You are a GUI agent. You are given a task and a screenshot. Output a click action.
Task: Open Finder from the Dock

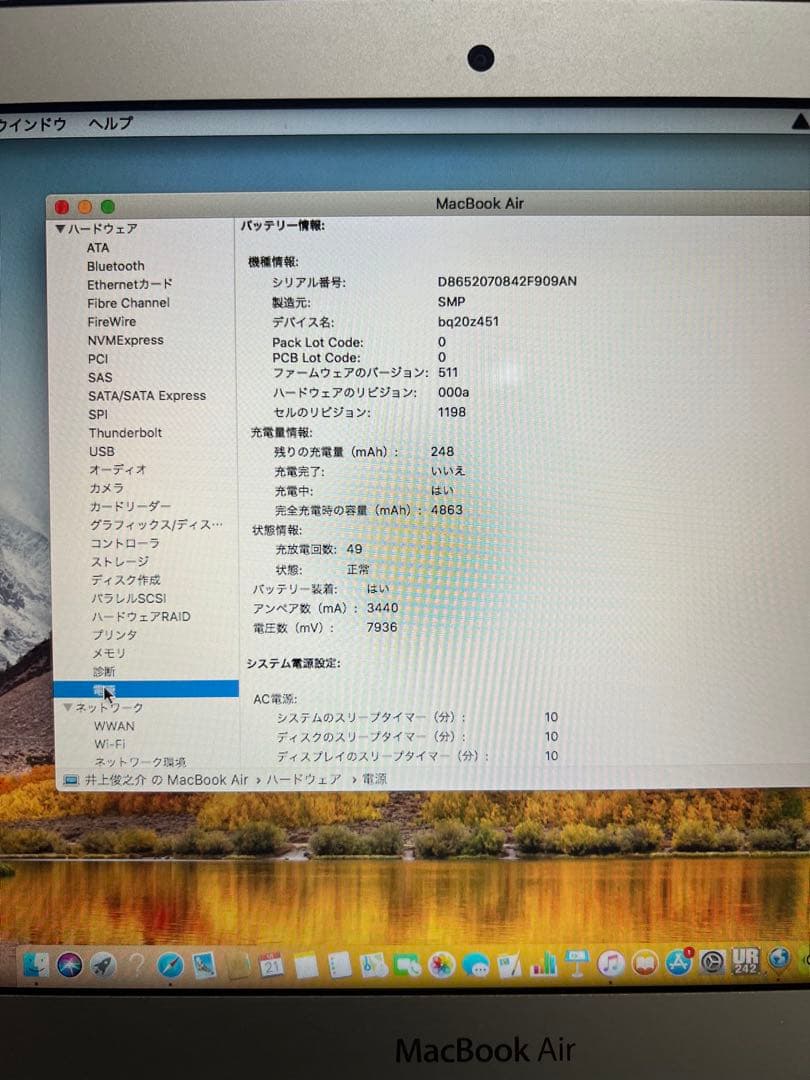[36, 964]
